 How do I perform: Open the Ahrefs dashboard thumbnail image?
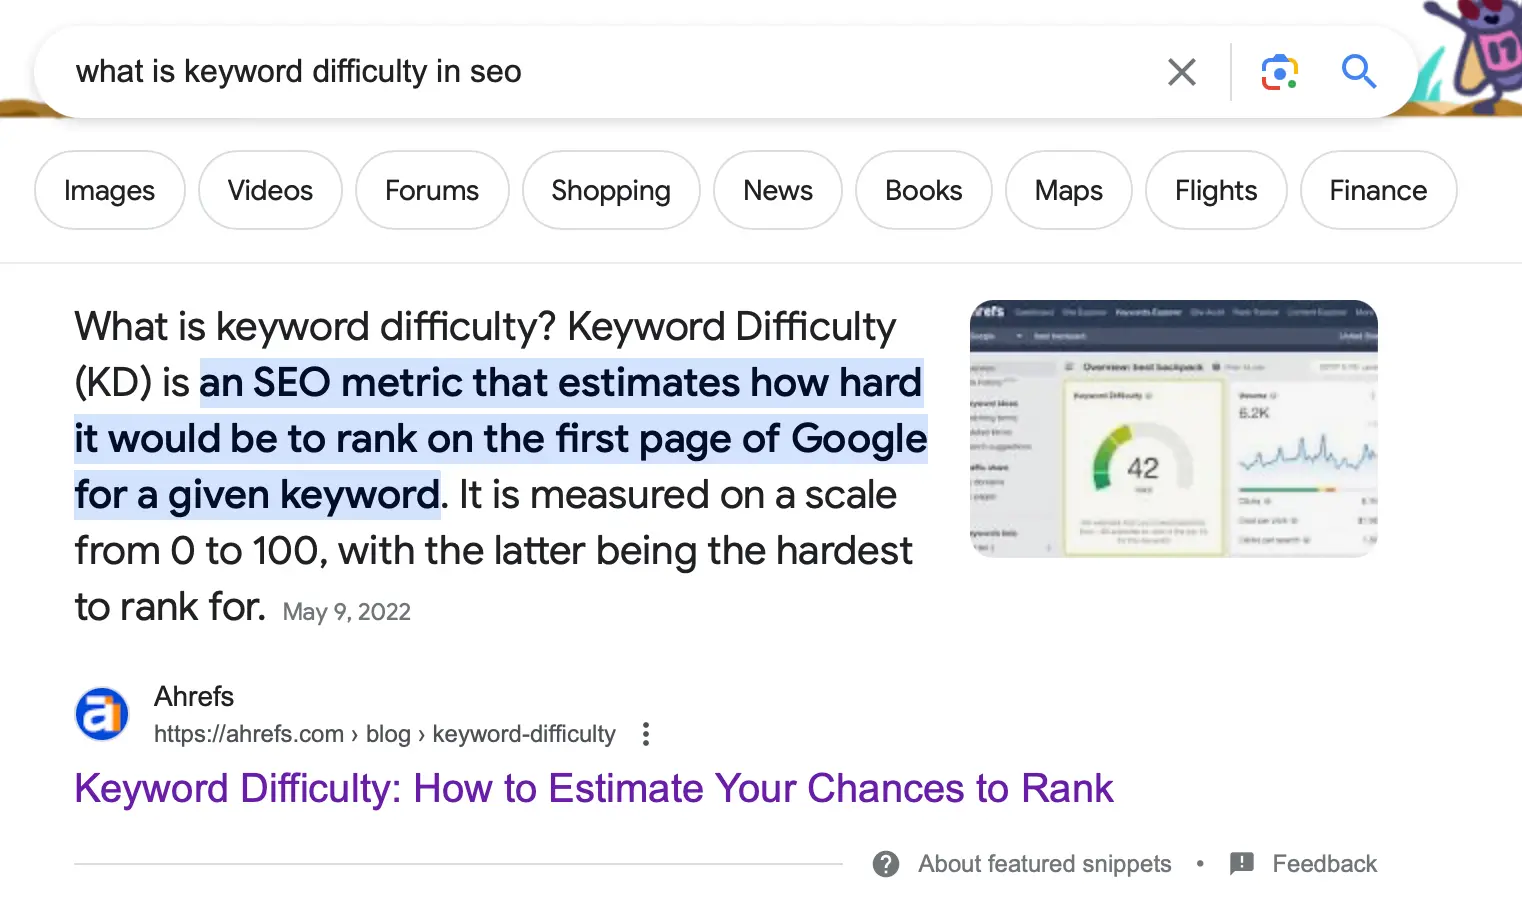click(1174, 428)
